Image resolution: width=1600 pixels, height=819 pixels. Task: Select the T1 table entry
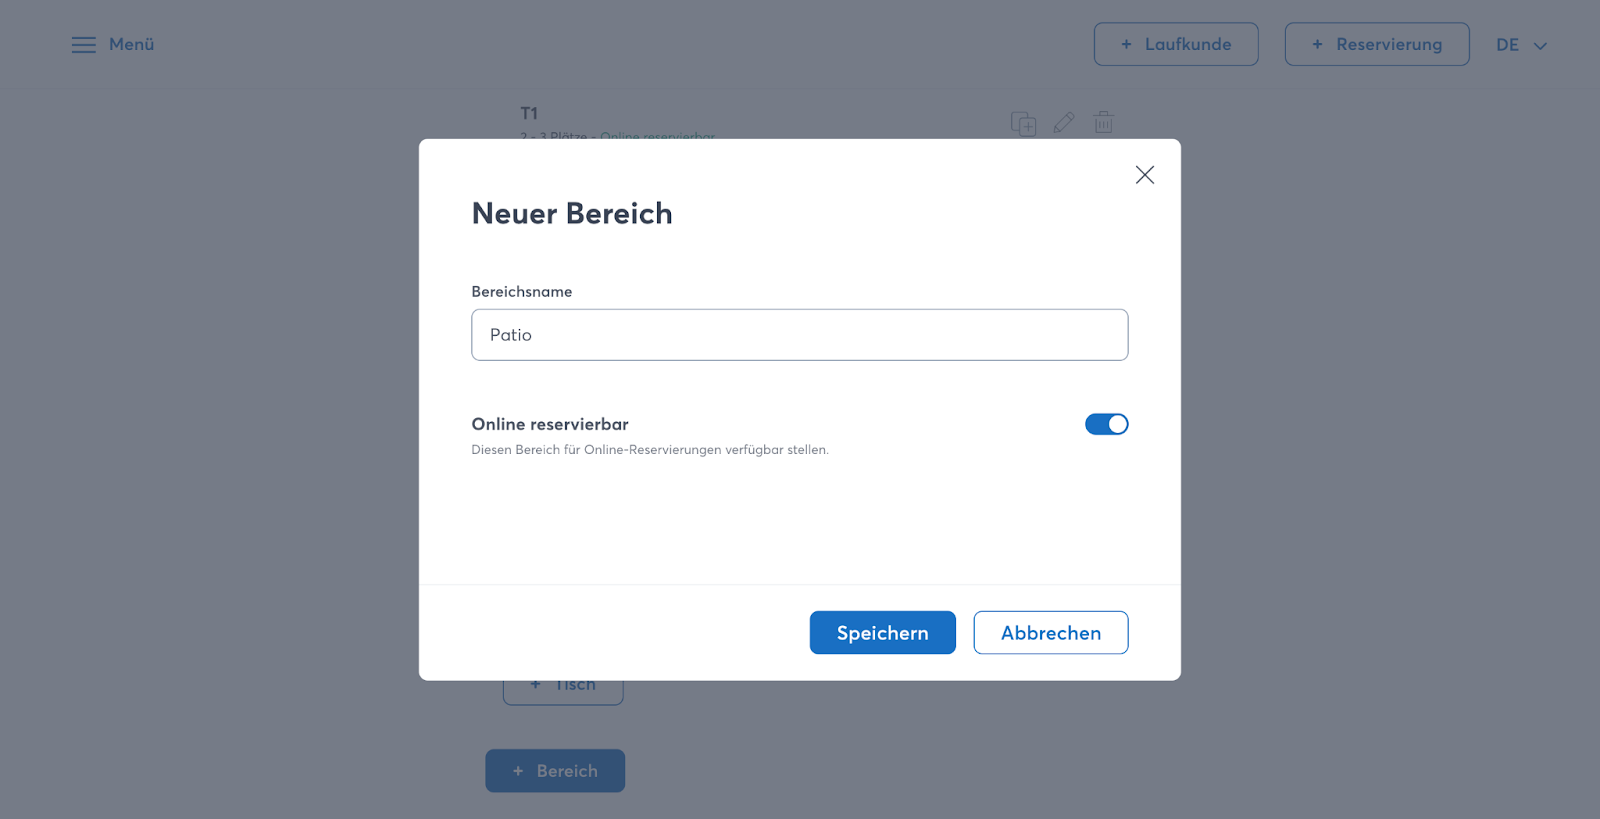point(529,114)
